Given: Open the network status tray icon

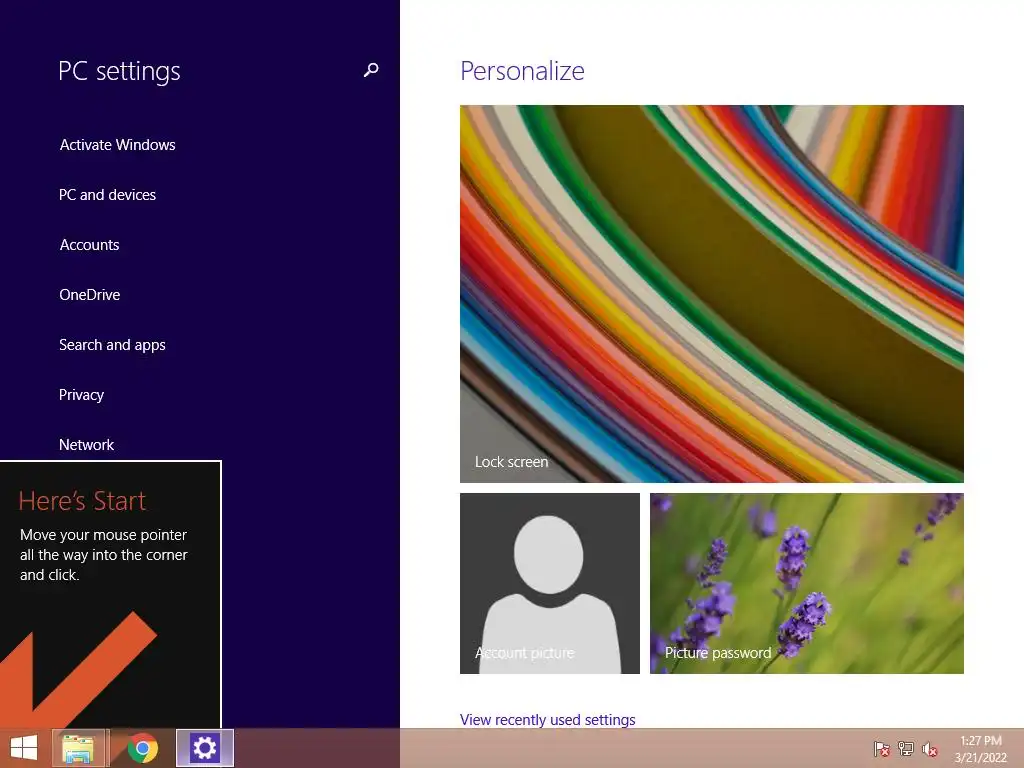Looking at the screenshot, I should click(x=906, y=748).
